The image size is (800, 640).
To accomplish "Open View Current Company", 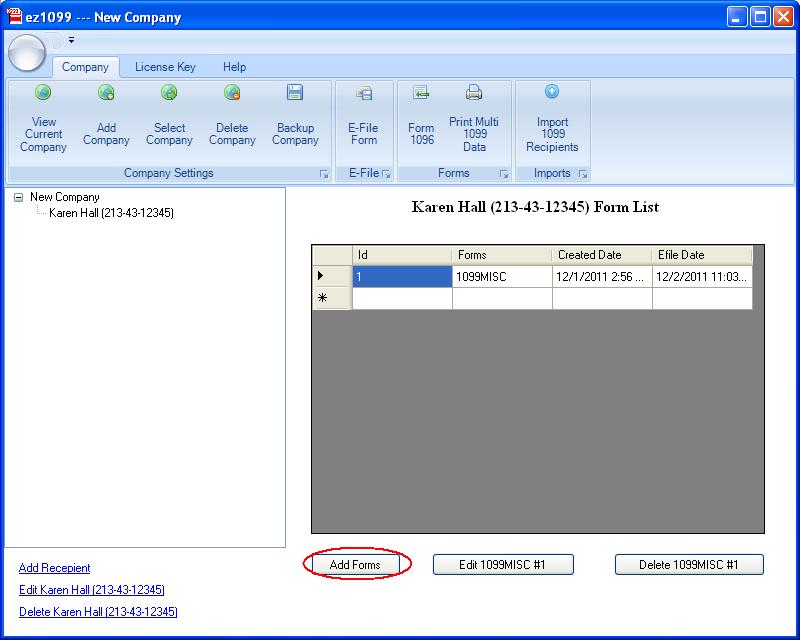I will click(x=43, y=120).
